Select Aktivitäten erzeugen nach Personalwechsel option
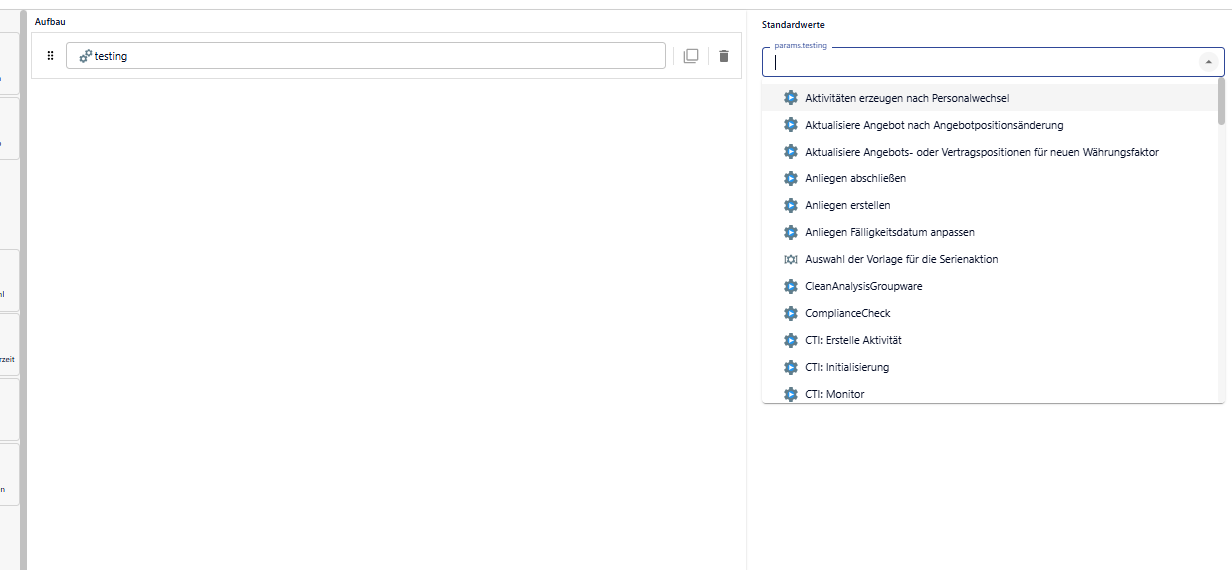The image size is (1232, 570). [906, 98]
